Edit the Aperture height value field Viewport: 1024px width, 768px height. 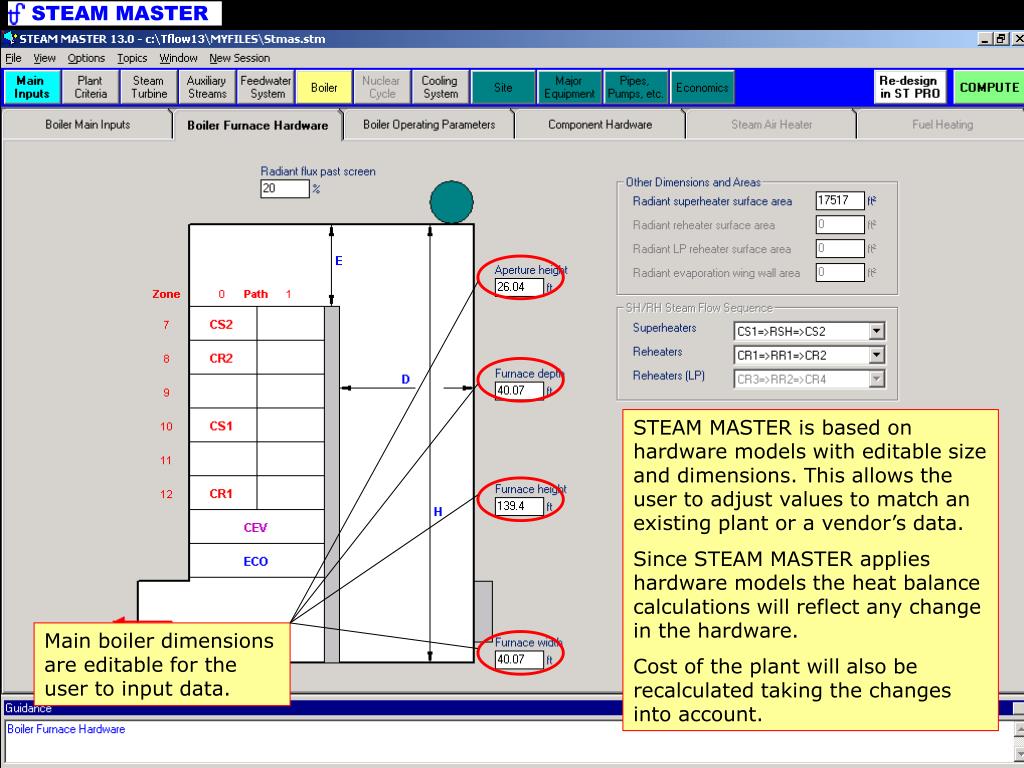pyautogui.click(x=519, y=287)
